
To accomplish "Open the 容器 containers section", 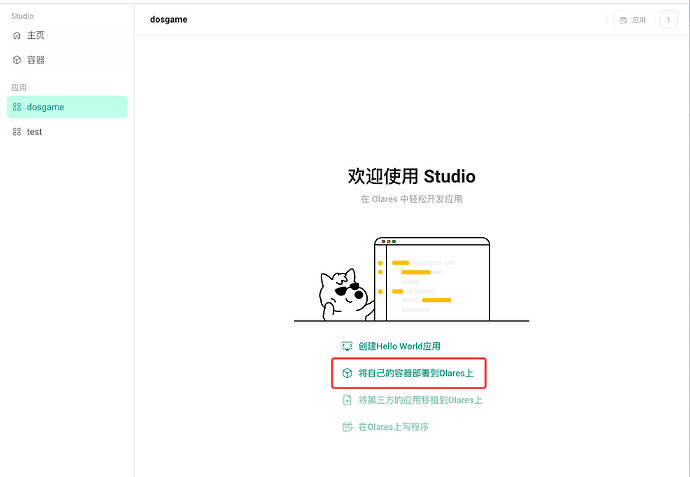I will click(x=67, y=60).
